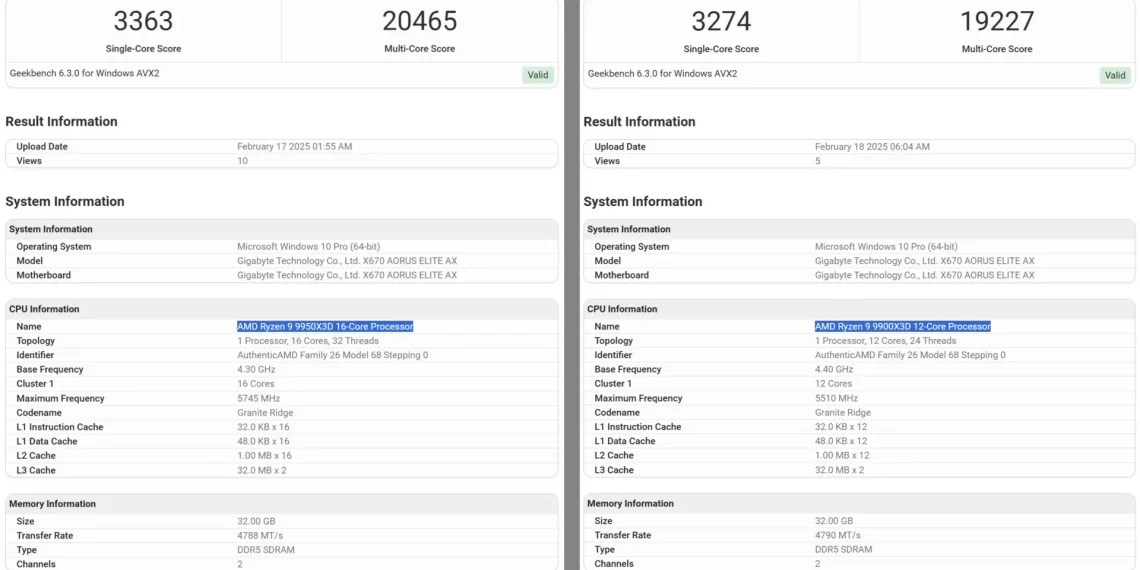This screenshot has width=1140, height=570.
Task: Click the left Valid badge
Action: [x=538, y=75]
